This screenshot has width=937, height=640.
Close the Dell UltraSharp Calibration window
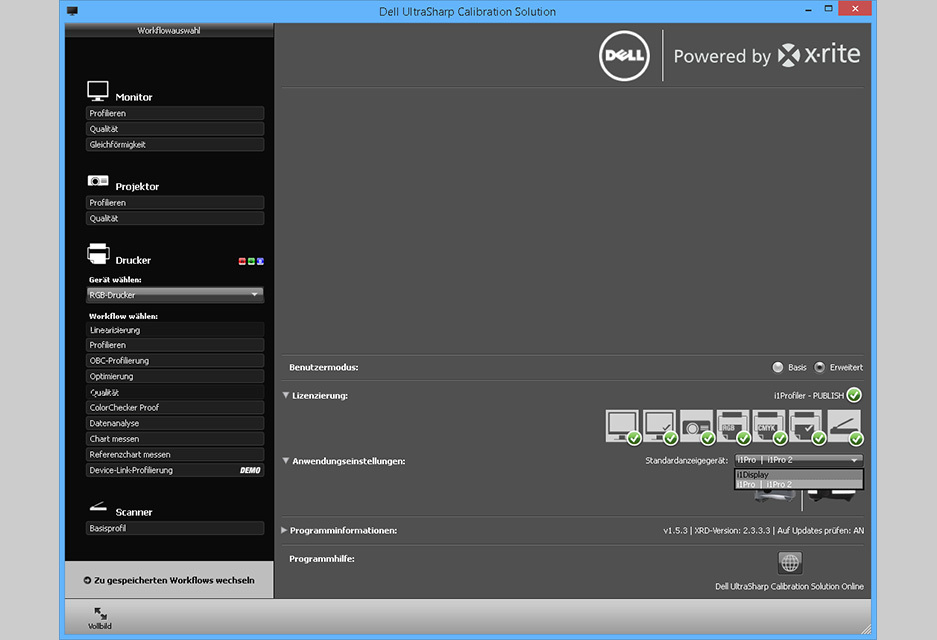coord(855,8)
